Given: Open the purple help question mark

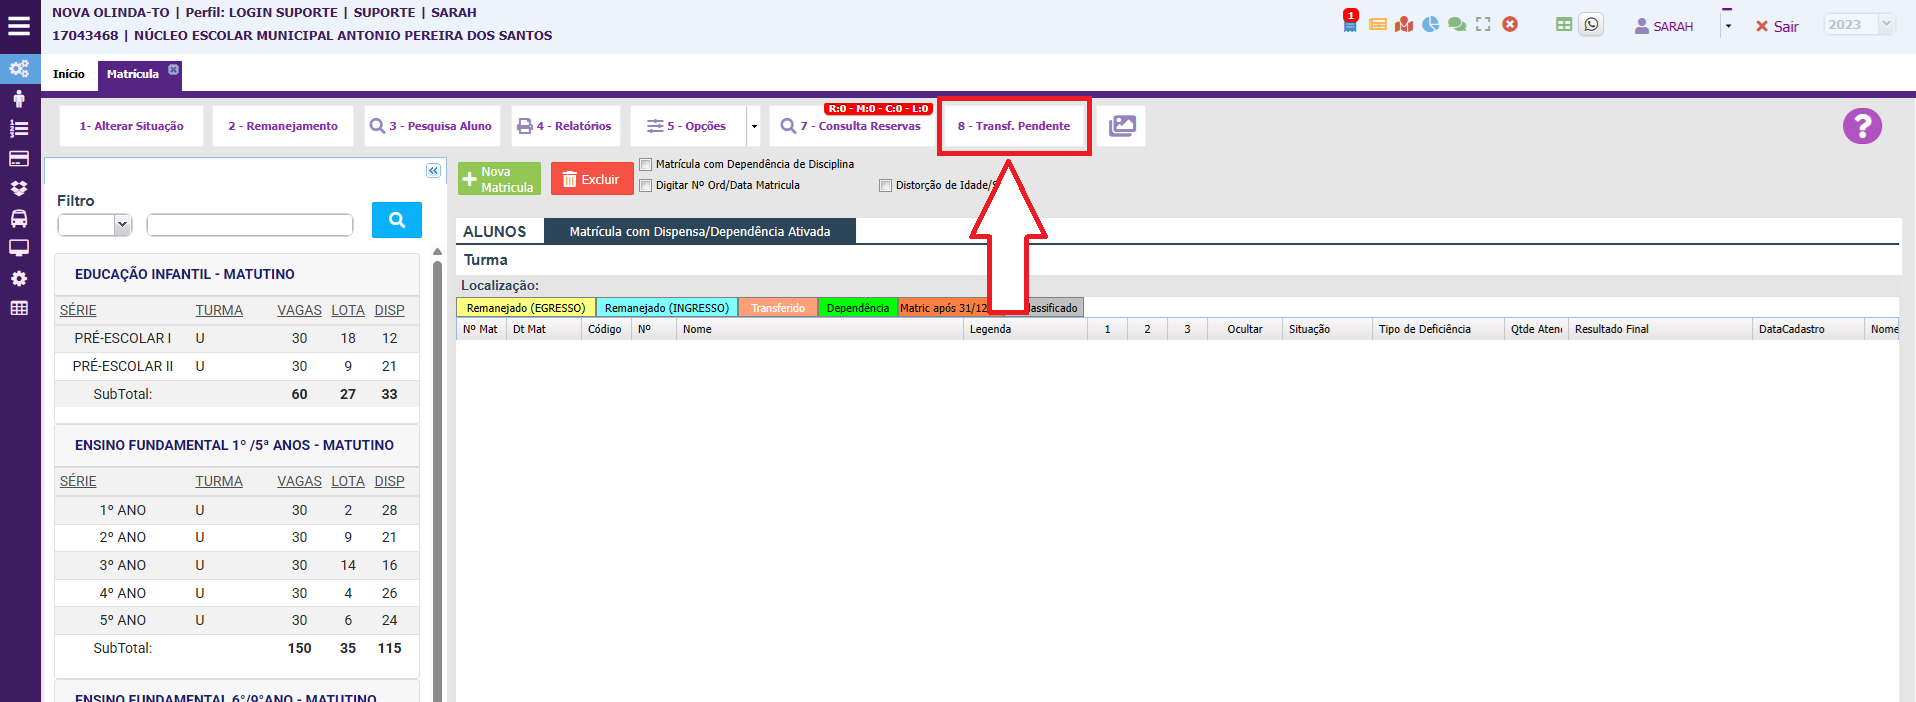Looking at the screenshot, I should 1862,126.
